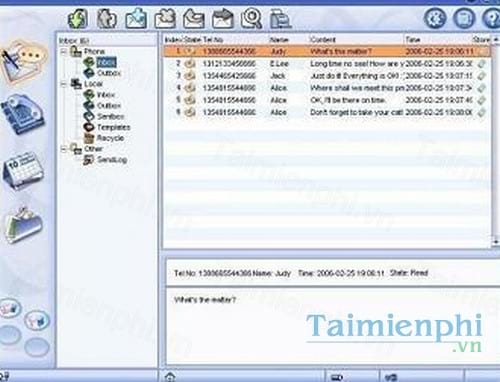Click the state icon on message row 2

click(x=190, y=63)
